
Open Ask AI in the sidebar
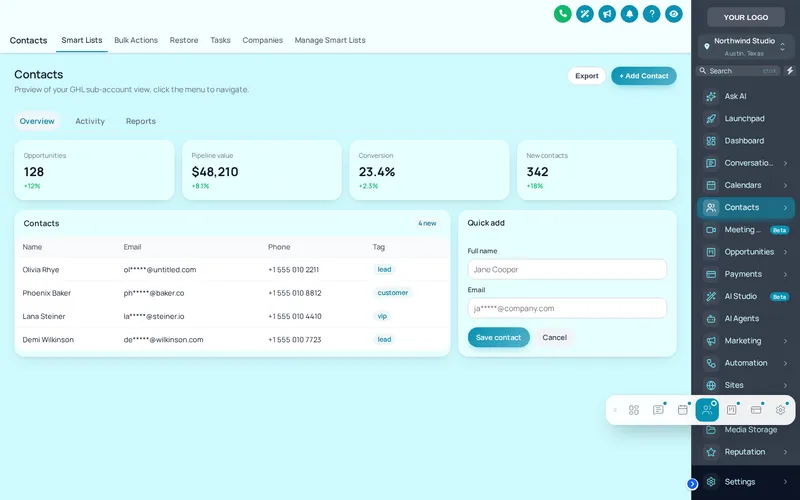pos(746,96)
